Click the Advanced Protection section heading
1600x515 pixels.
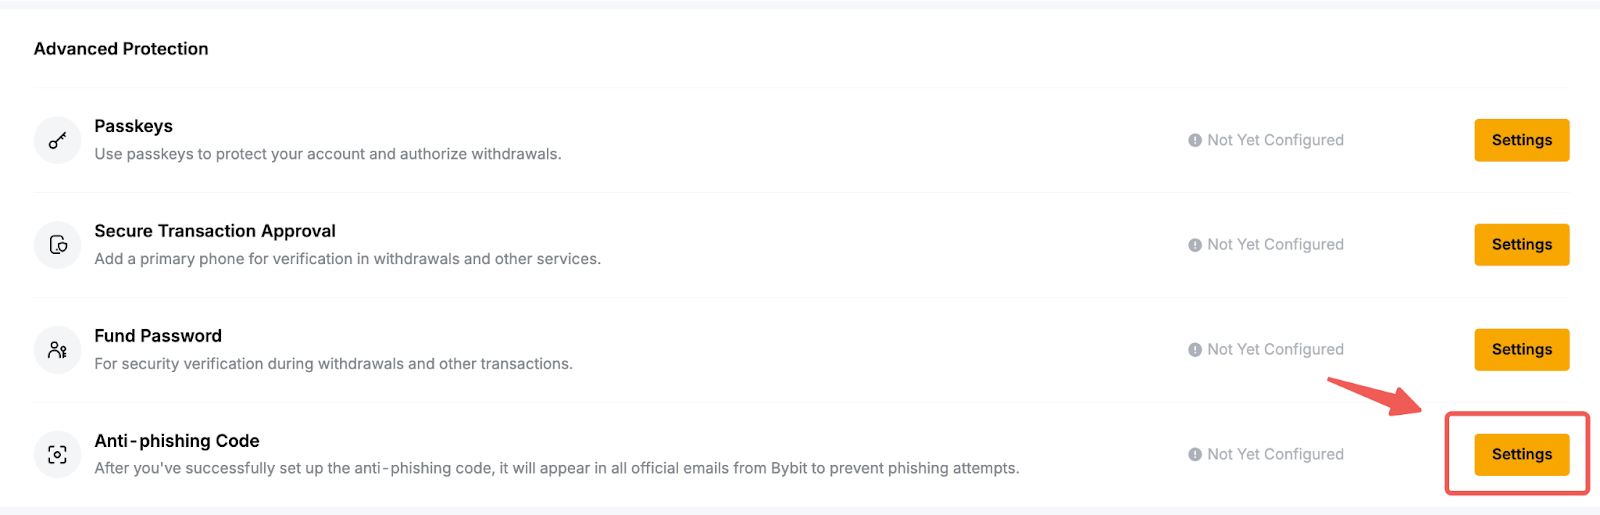pos(121,49)
